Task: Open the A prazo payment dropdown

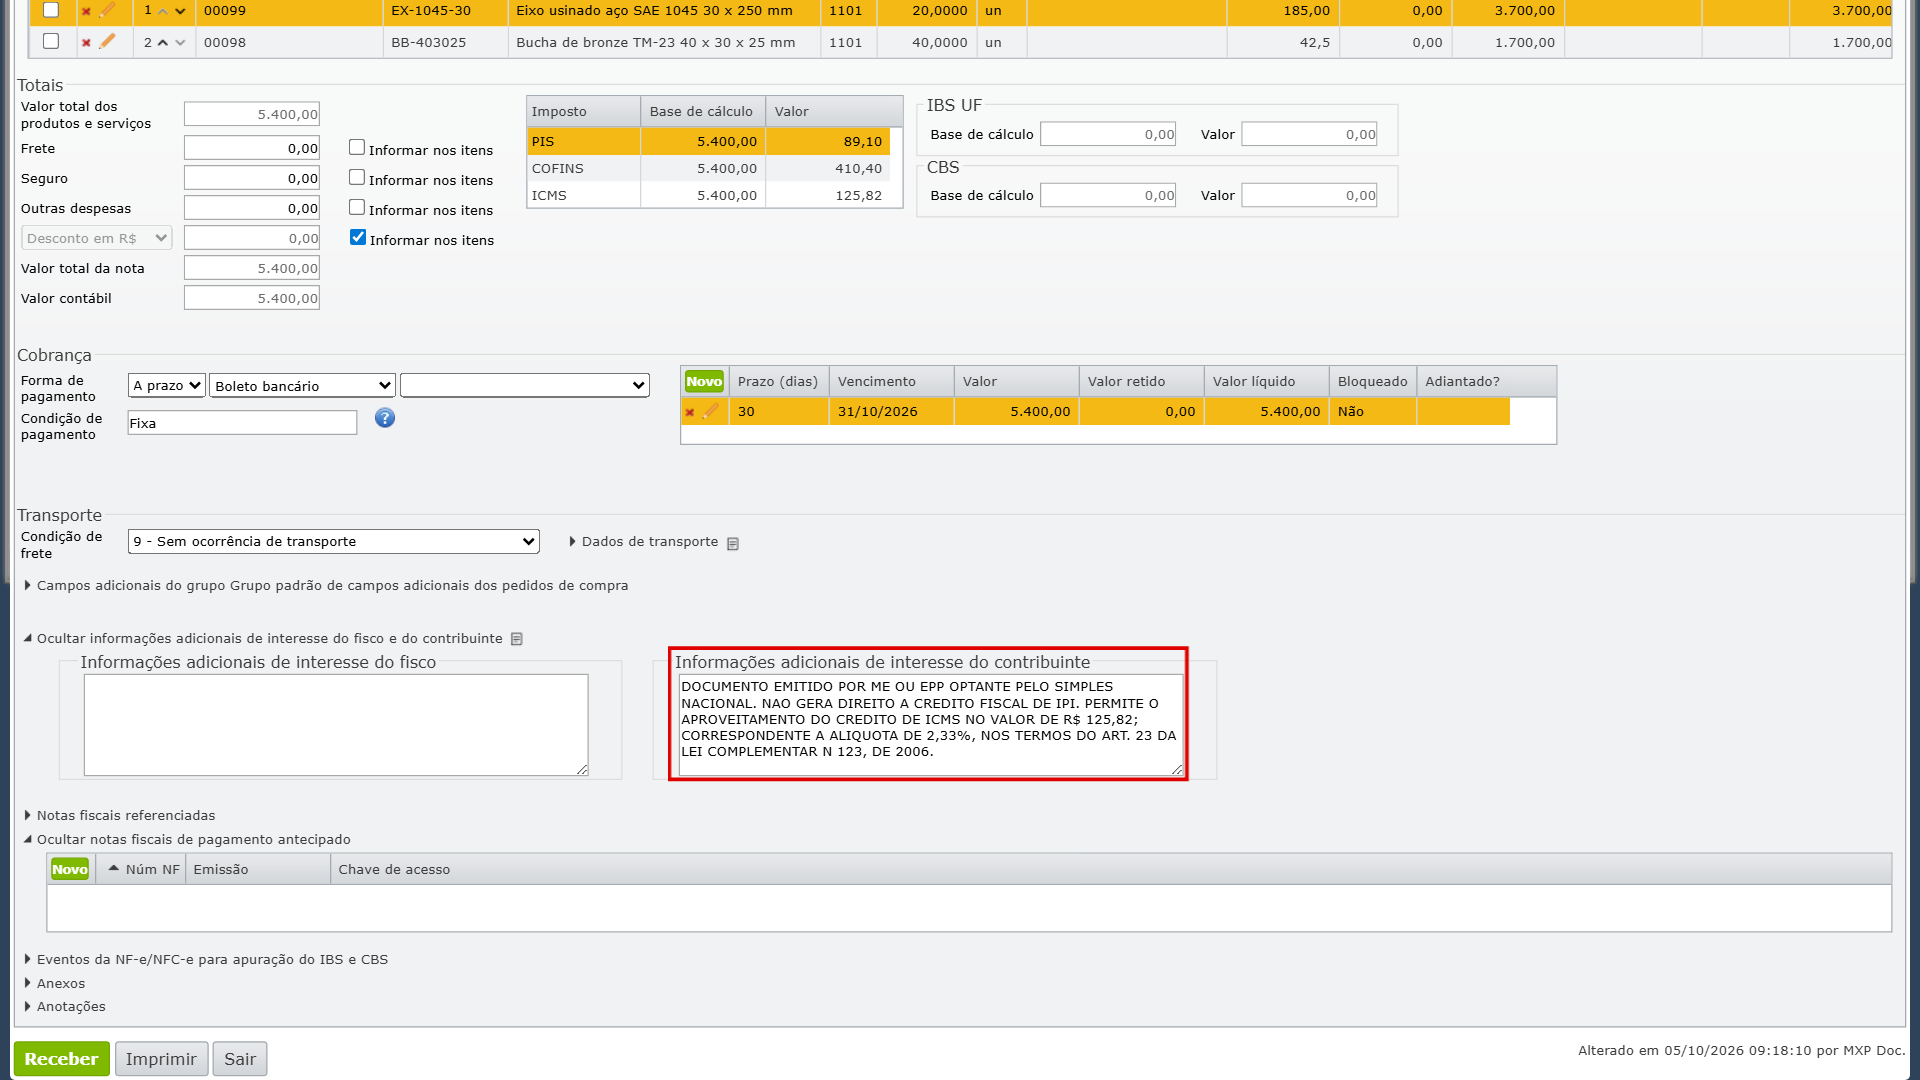Action: point(167,385)
